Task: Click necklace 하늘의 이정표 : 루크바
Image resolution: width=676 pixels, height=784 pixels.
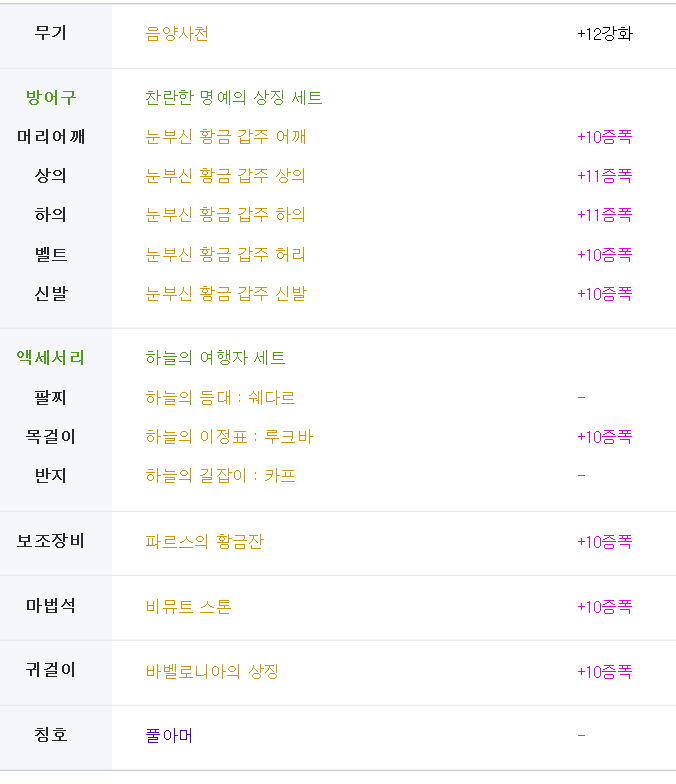Action: pyautogui.click(x=229, y=436)
